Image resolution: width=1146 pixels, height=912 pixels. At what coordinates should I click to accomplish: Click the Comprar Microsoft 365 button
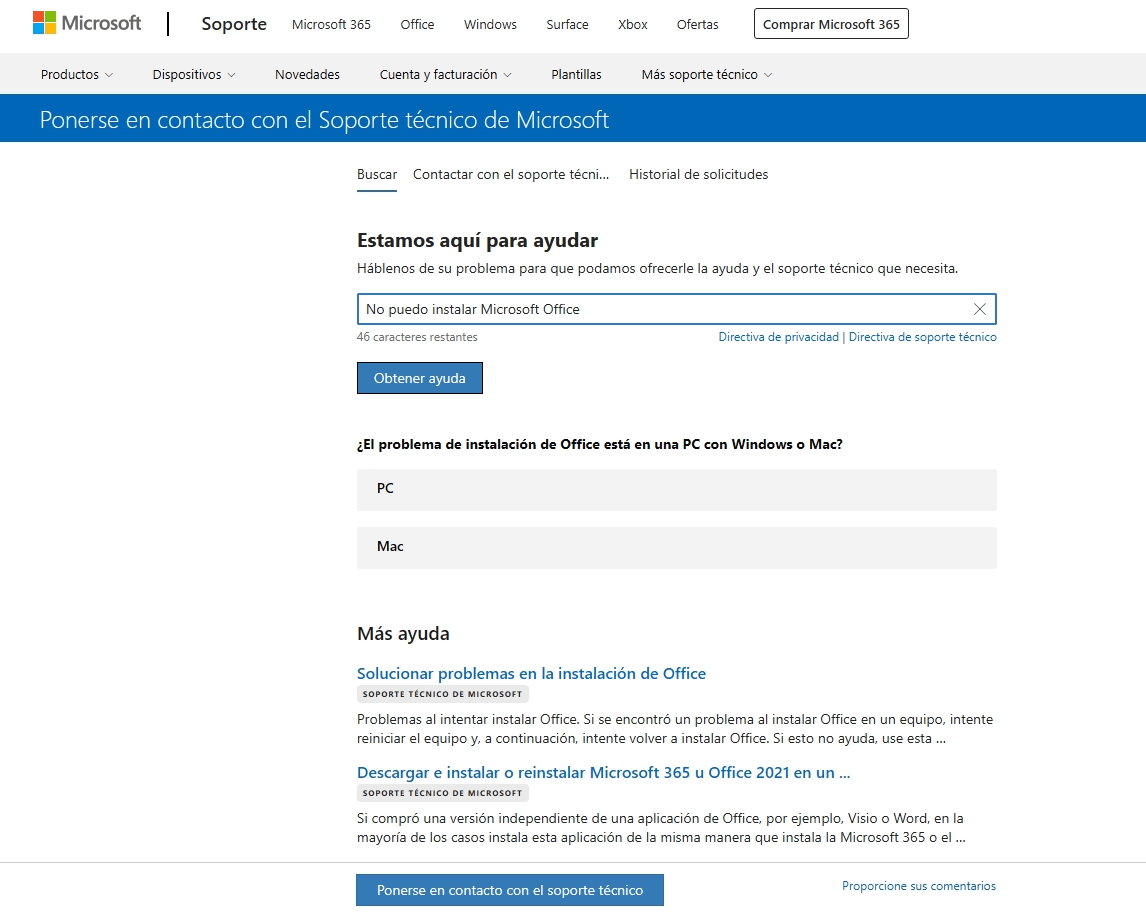pyautogui.click(x=831, y=24)
